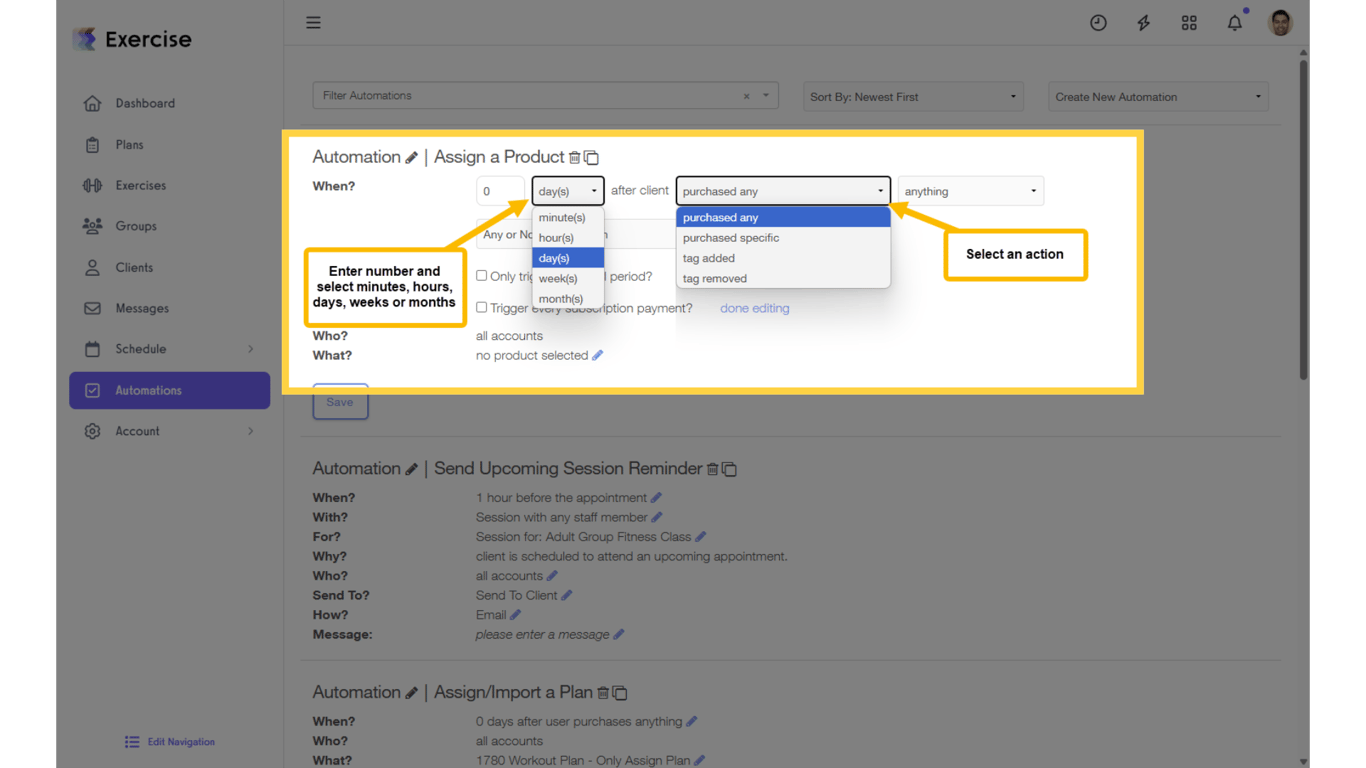Delete the Assign a Product automation

tap(576, 157)
